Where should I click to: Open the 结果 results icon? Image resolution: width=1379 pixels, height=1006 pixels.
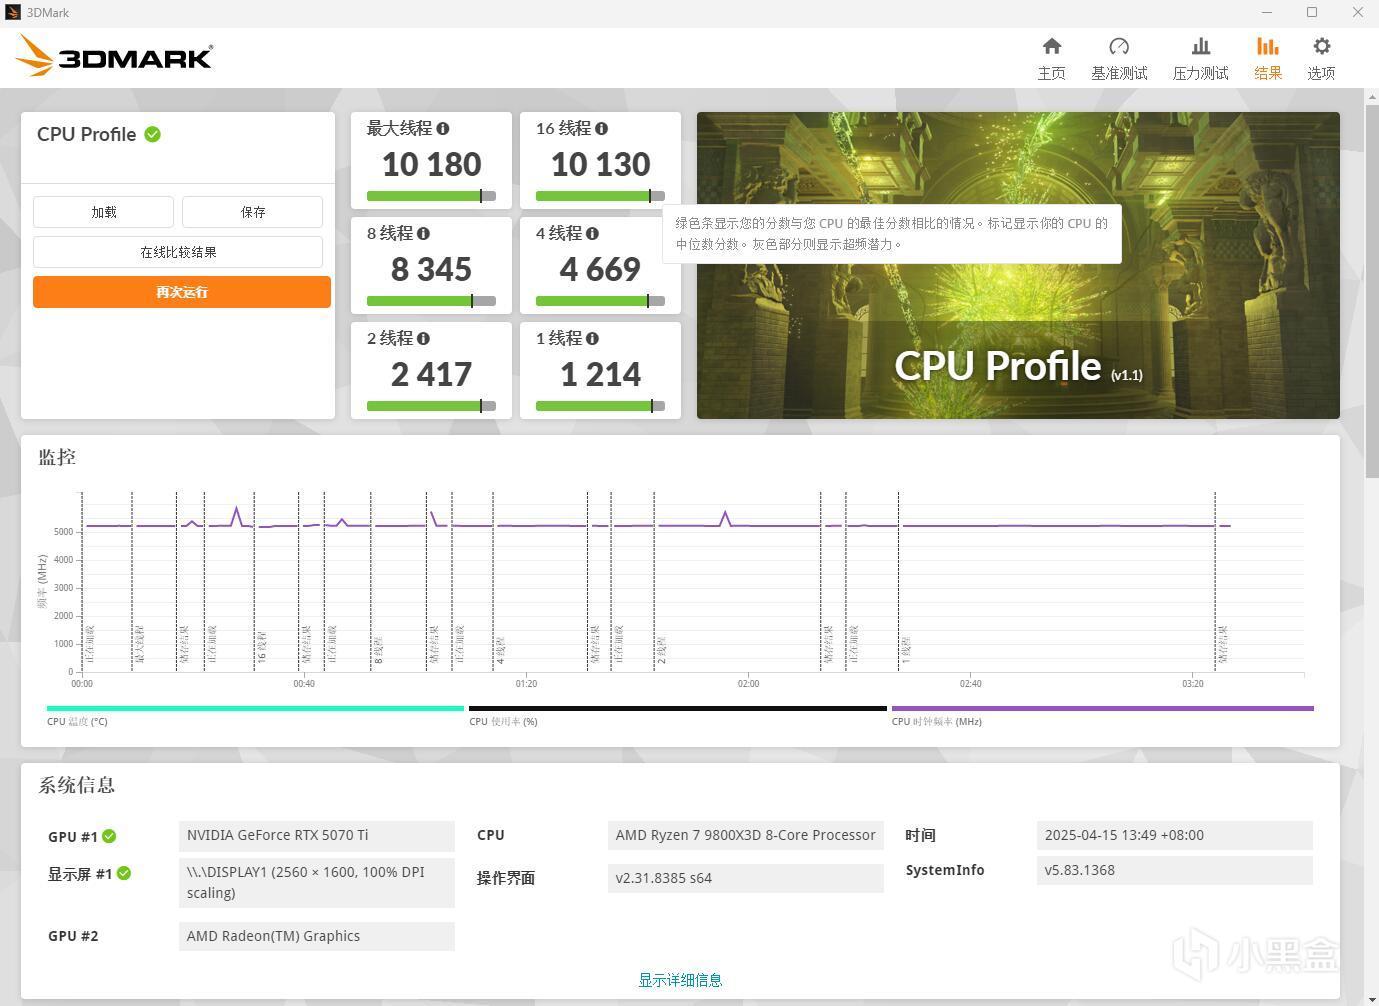pos(1268,46)
